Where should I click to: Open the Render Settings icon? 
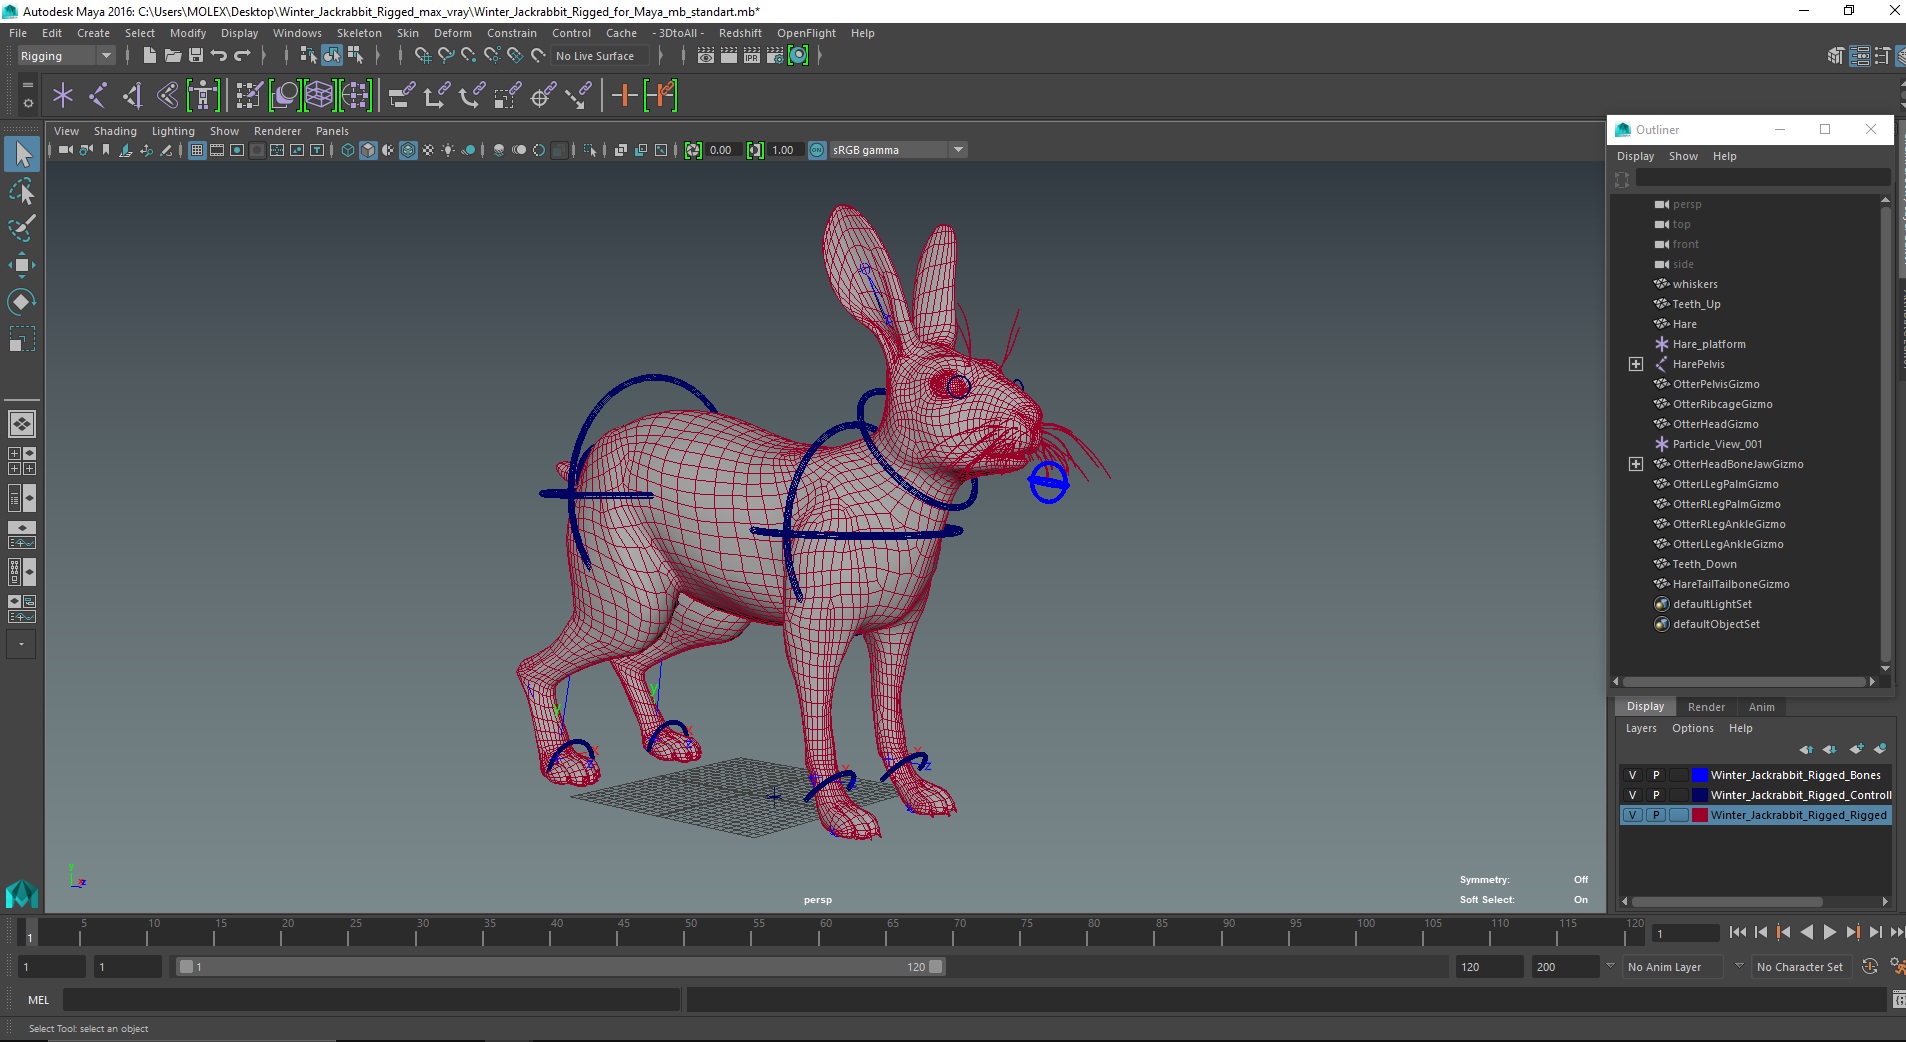775,56
